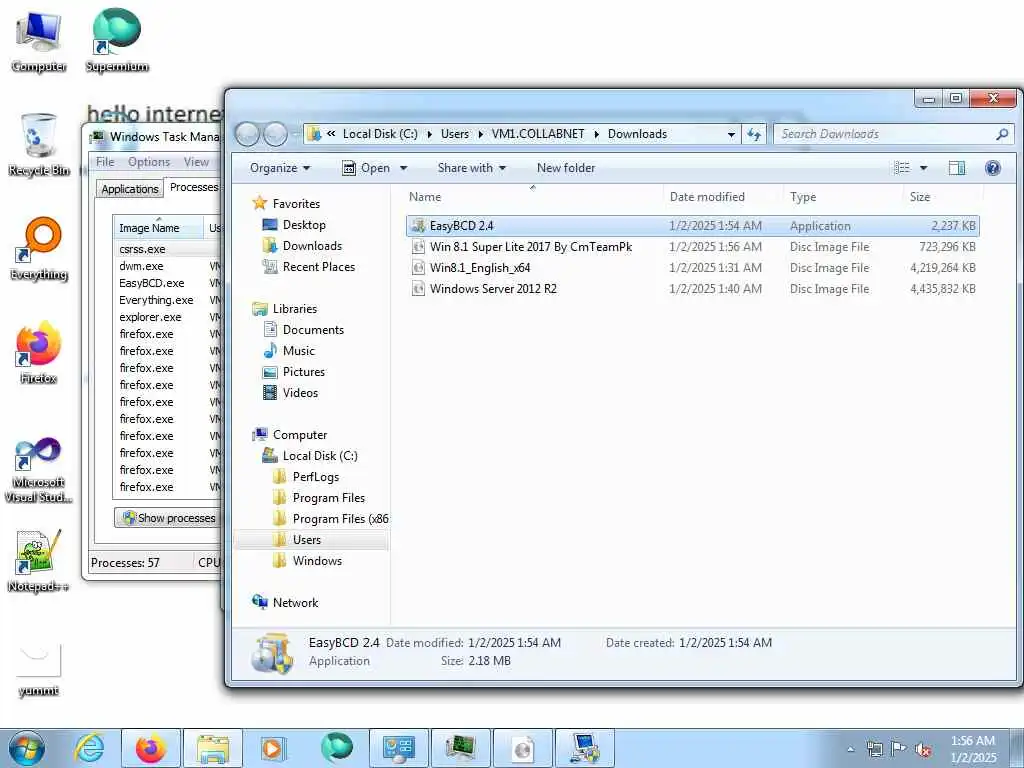Click the muted volume tray icon
The width and height of the screenshot is (1024, 768).
[x=923, y=749]
